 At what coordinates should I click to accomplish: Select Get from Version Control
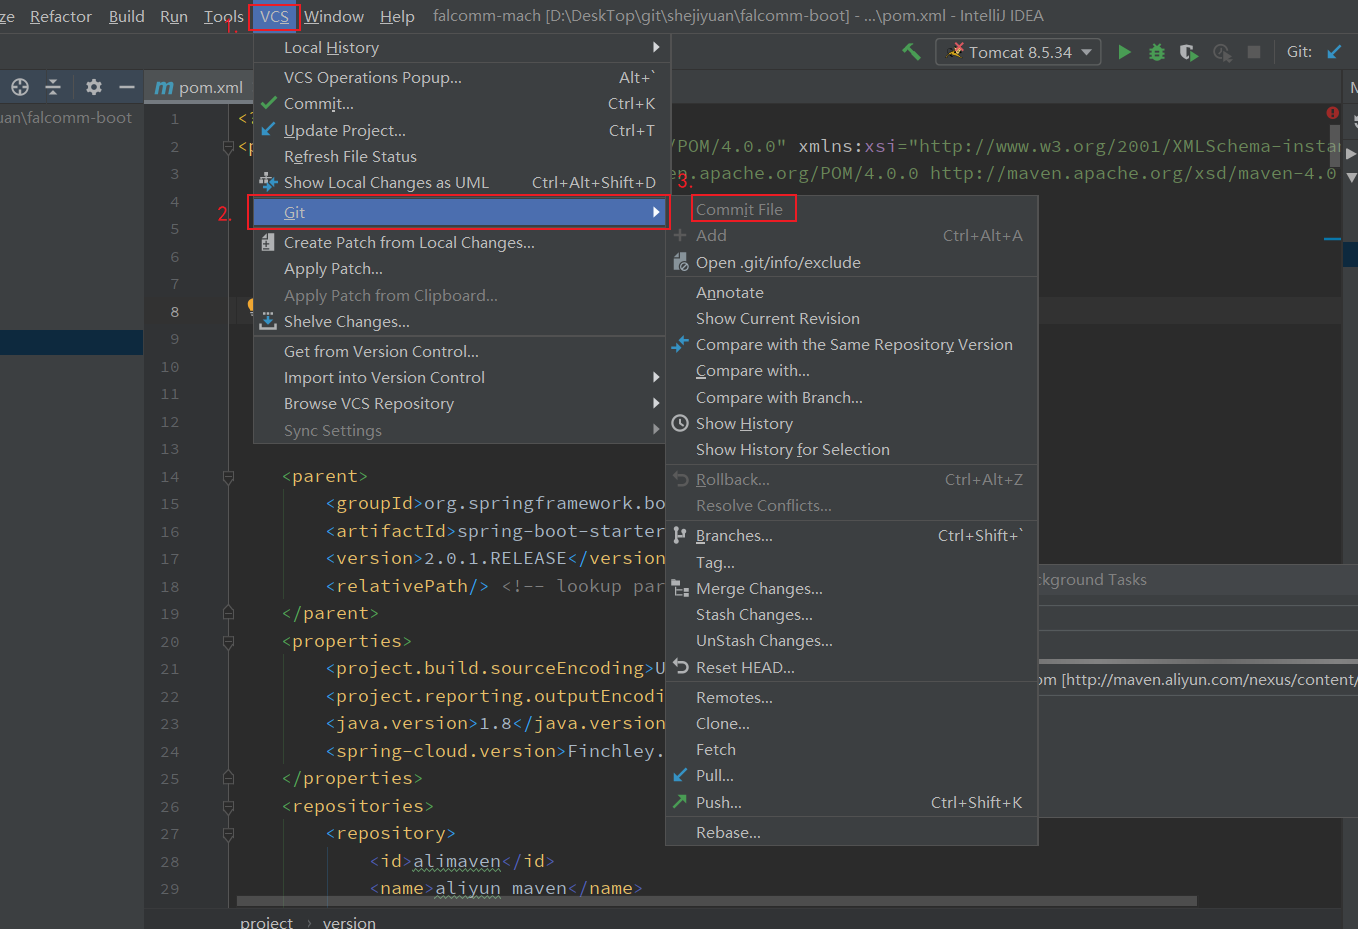[x=461, y=351]
